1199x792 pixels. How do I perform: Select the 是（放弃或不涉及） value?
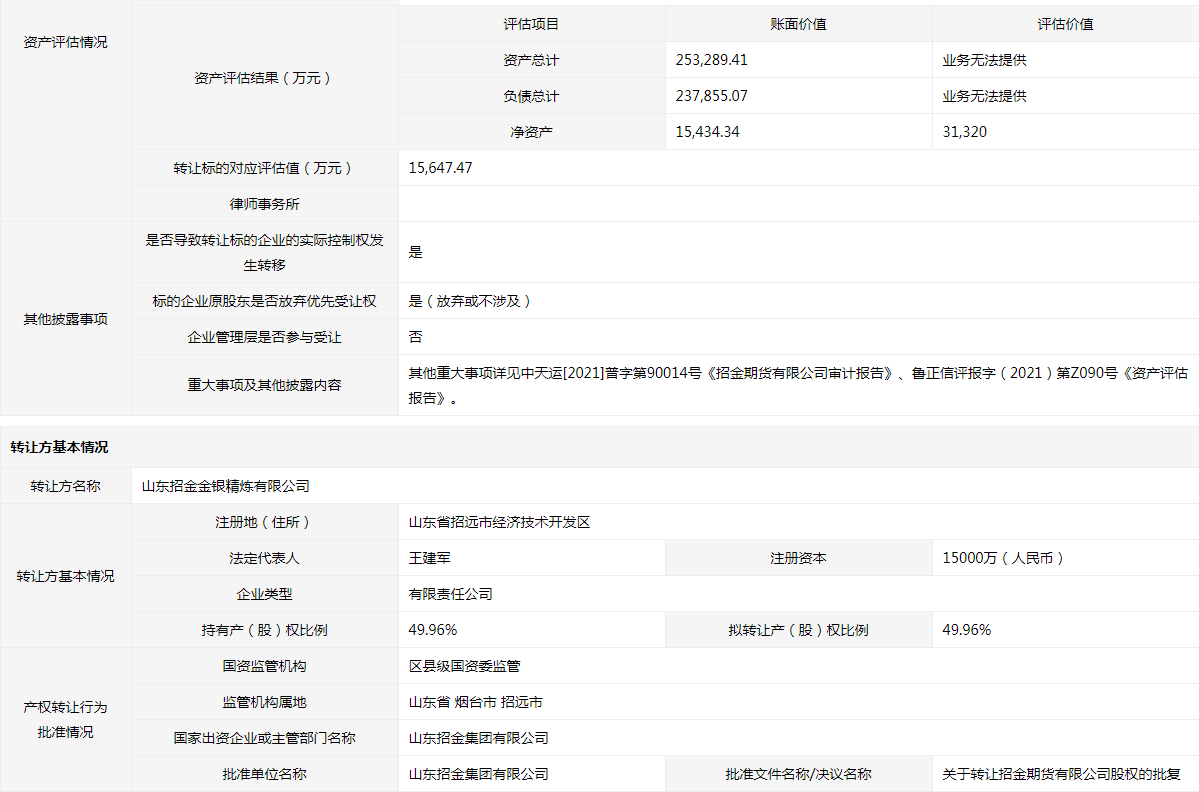pos(472,300)
